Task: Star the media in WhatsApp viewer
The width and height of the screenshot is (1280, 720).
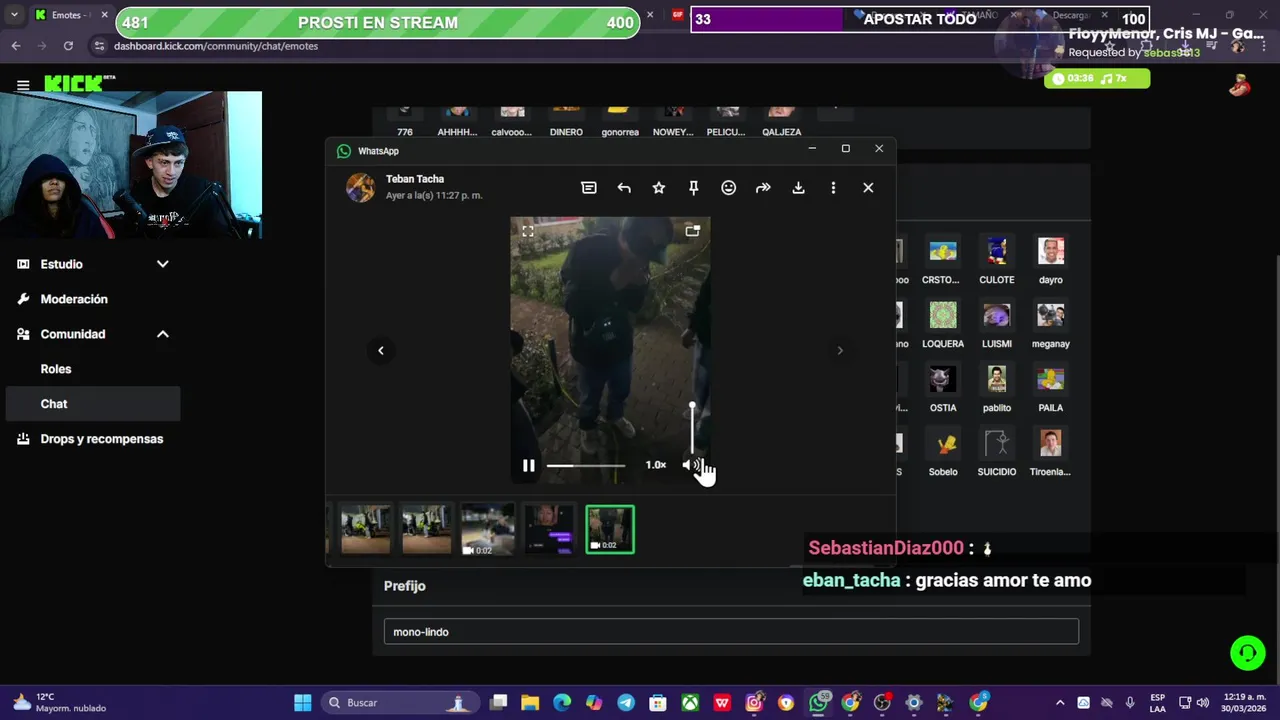Action: (x=659, y=188)
